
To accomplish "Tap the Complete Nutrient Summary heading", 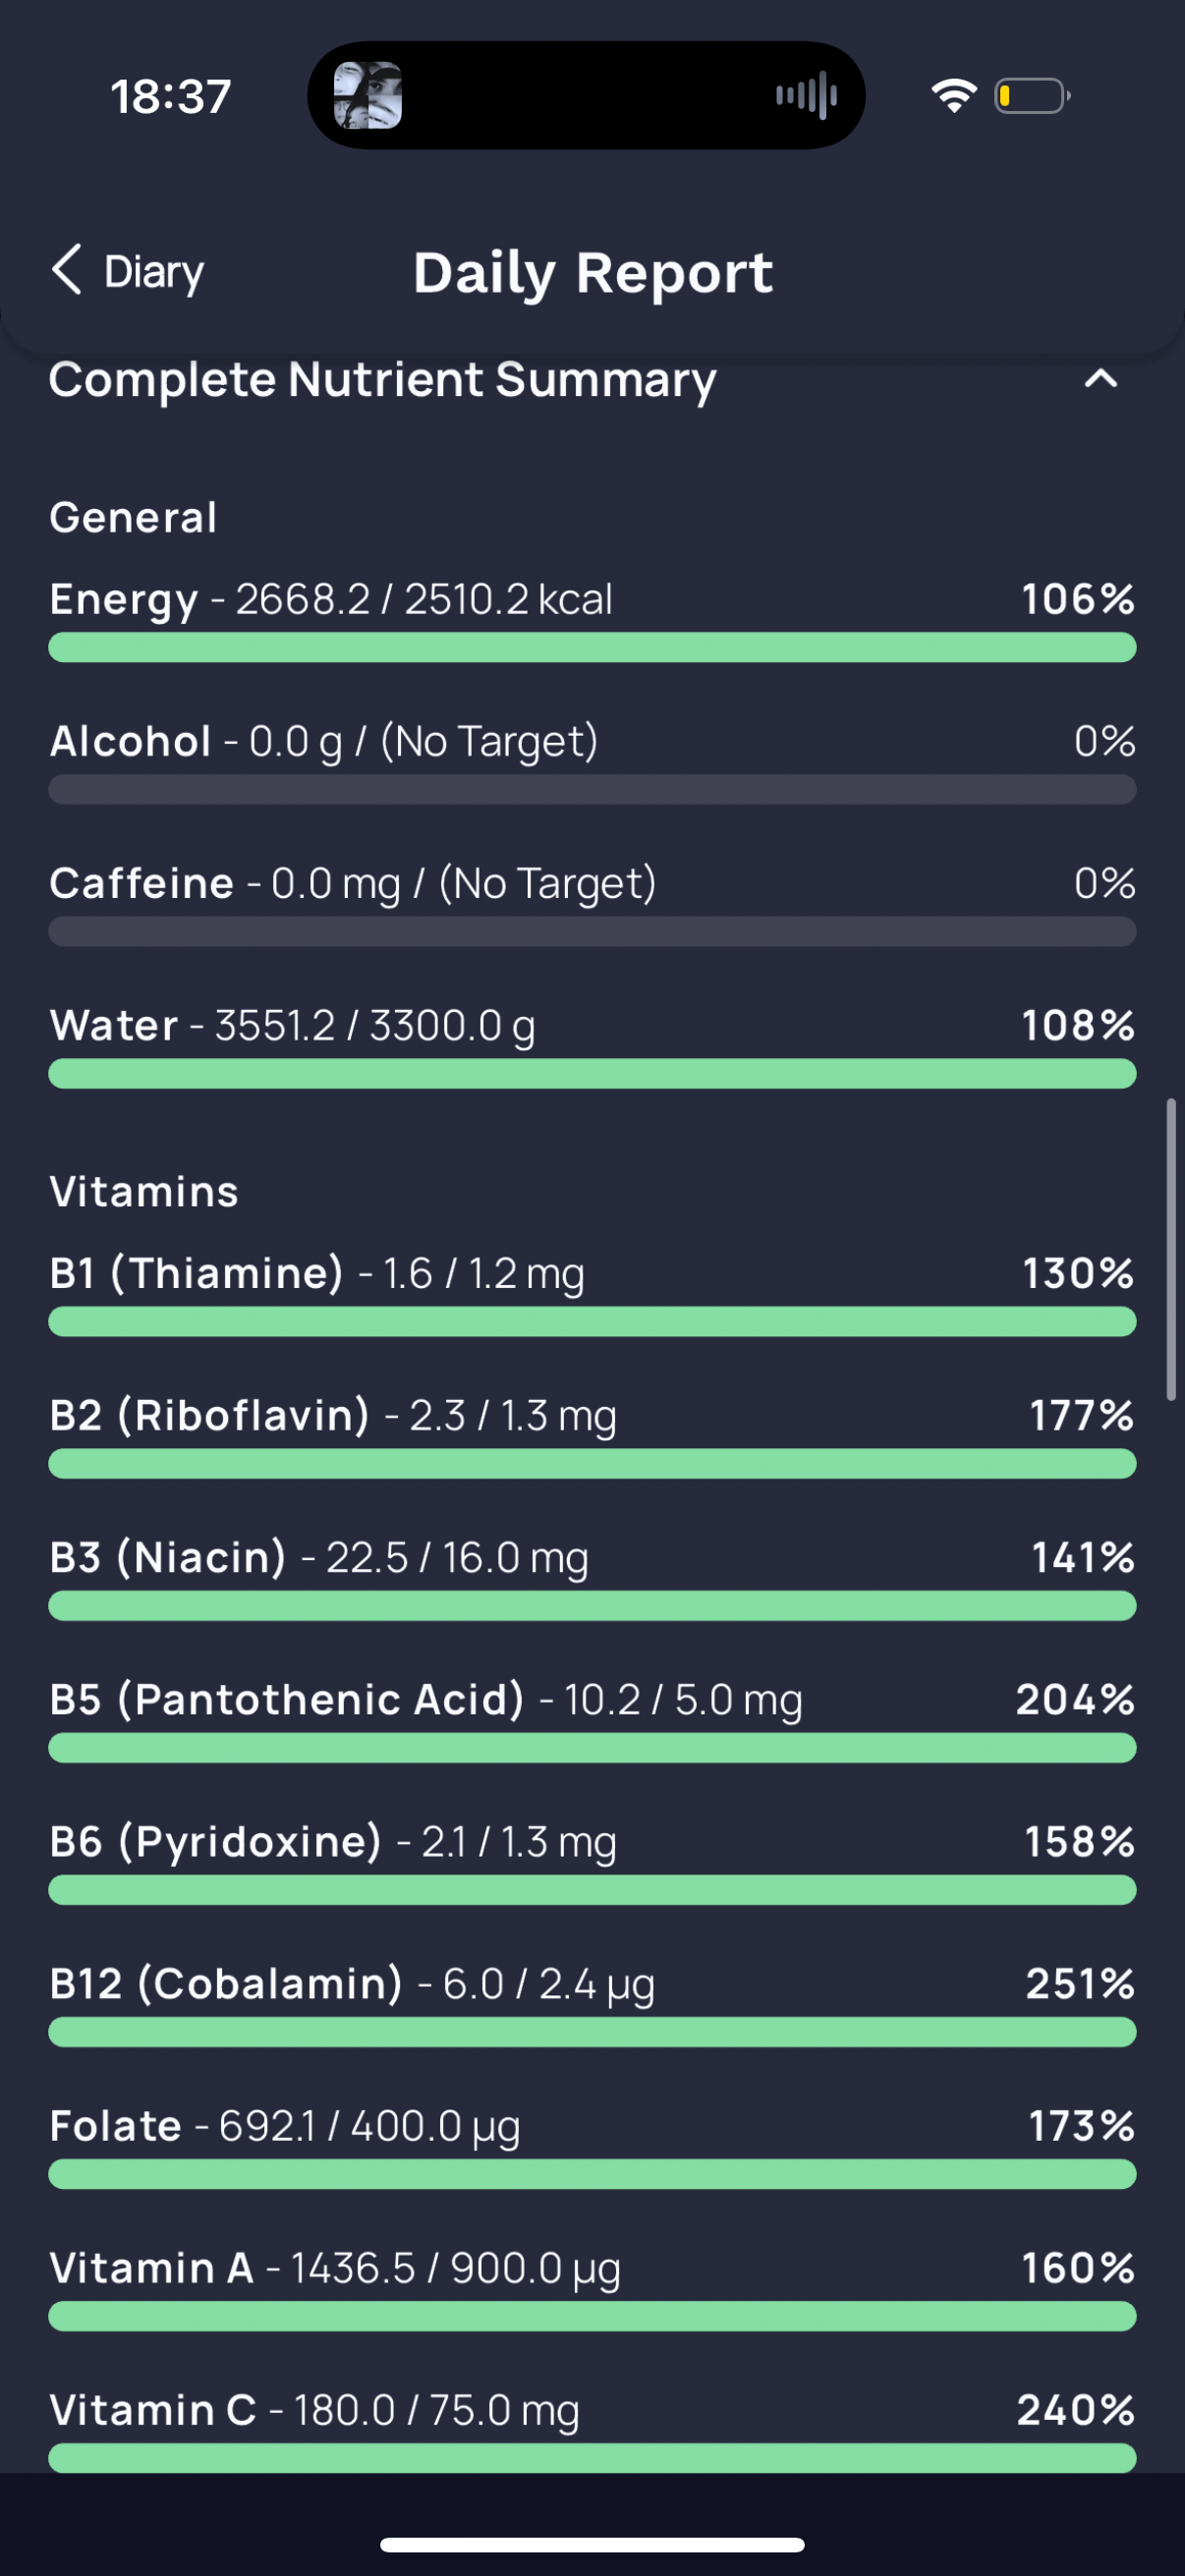I will coord(382,380).
